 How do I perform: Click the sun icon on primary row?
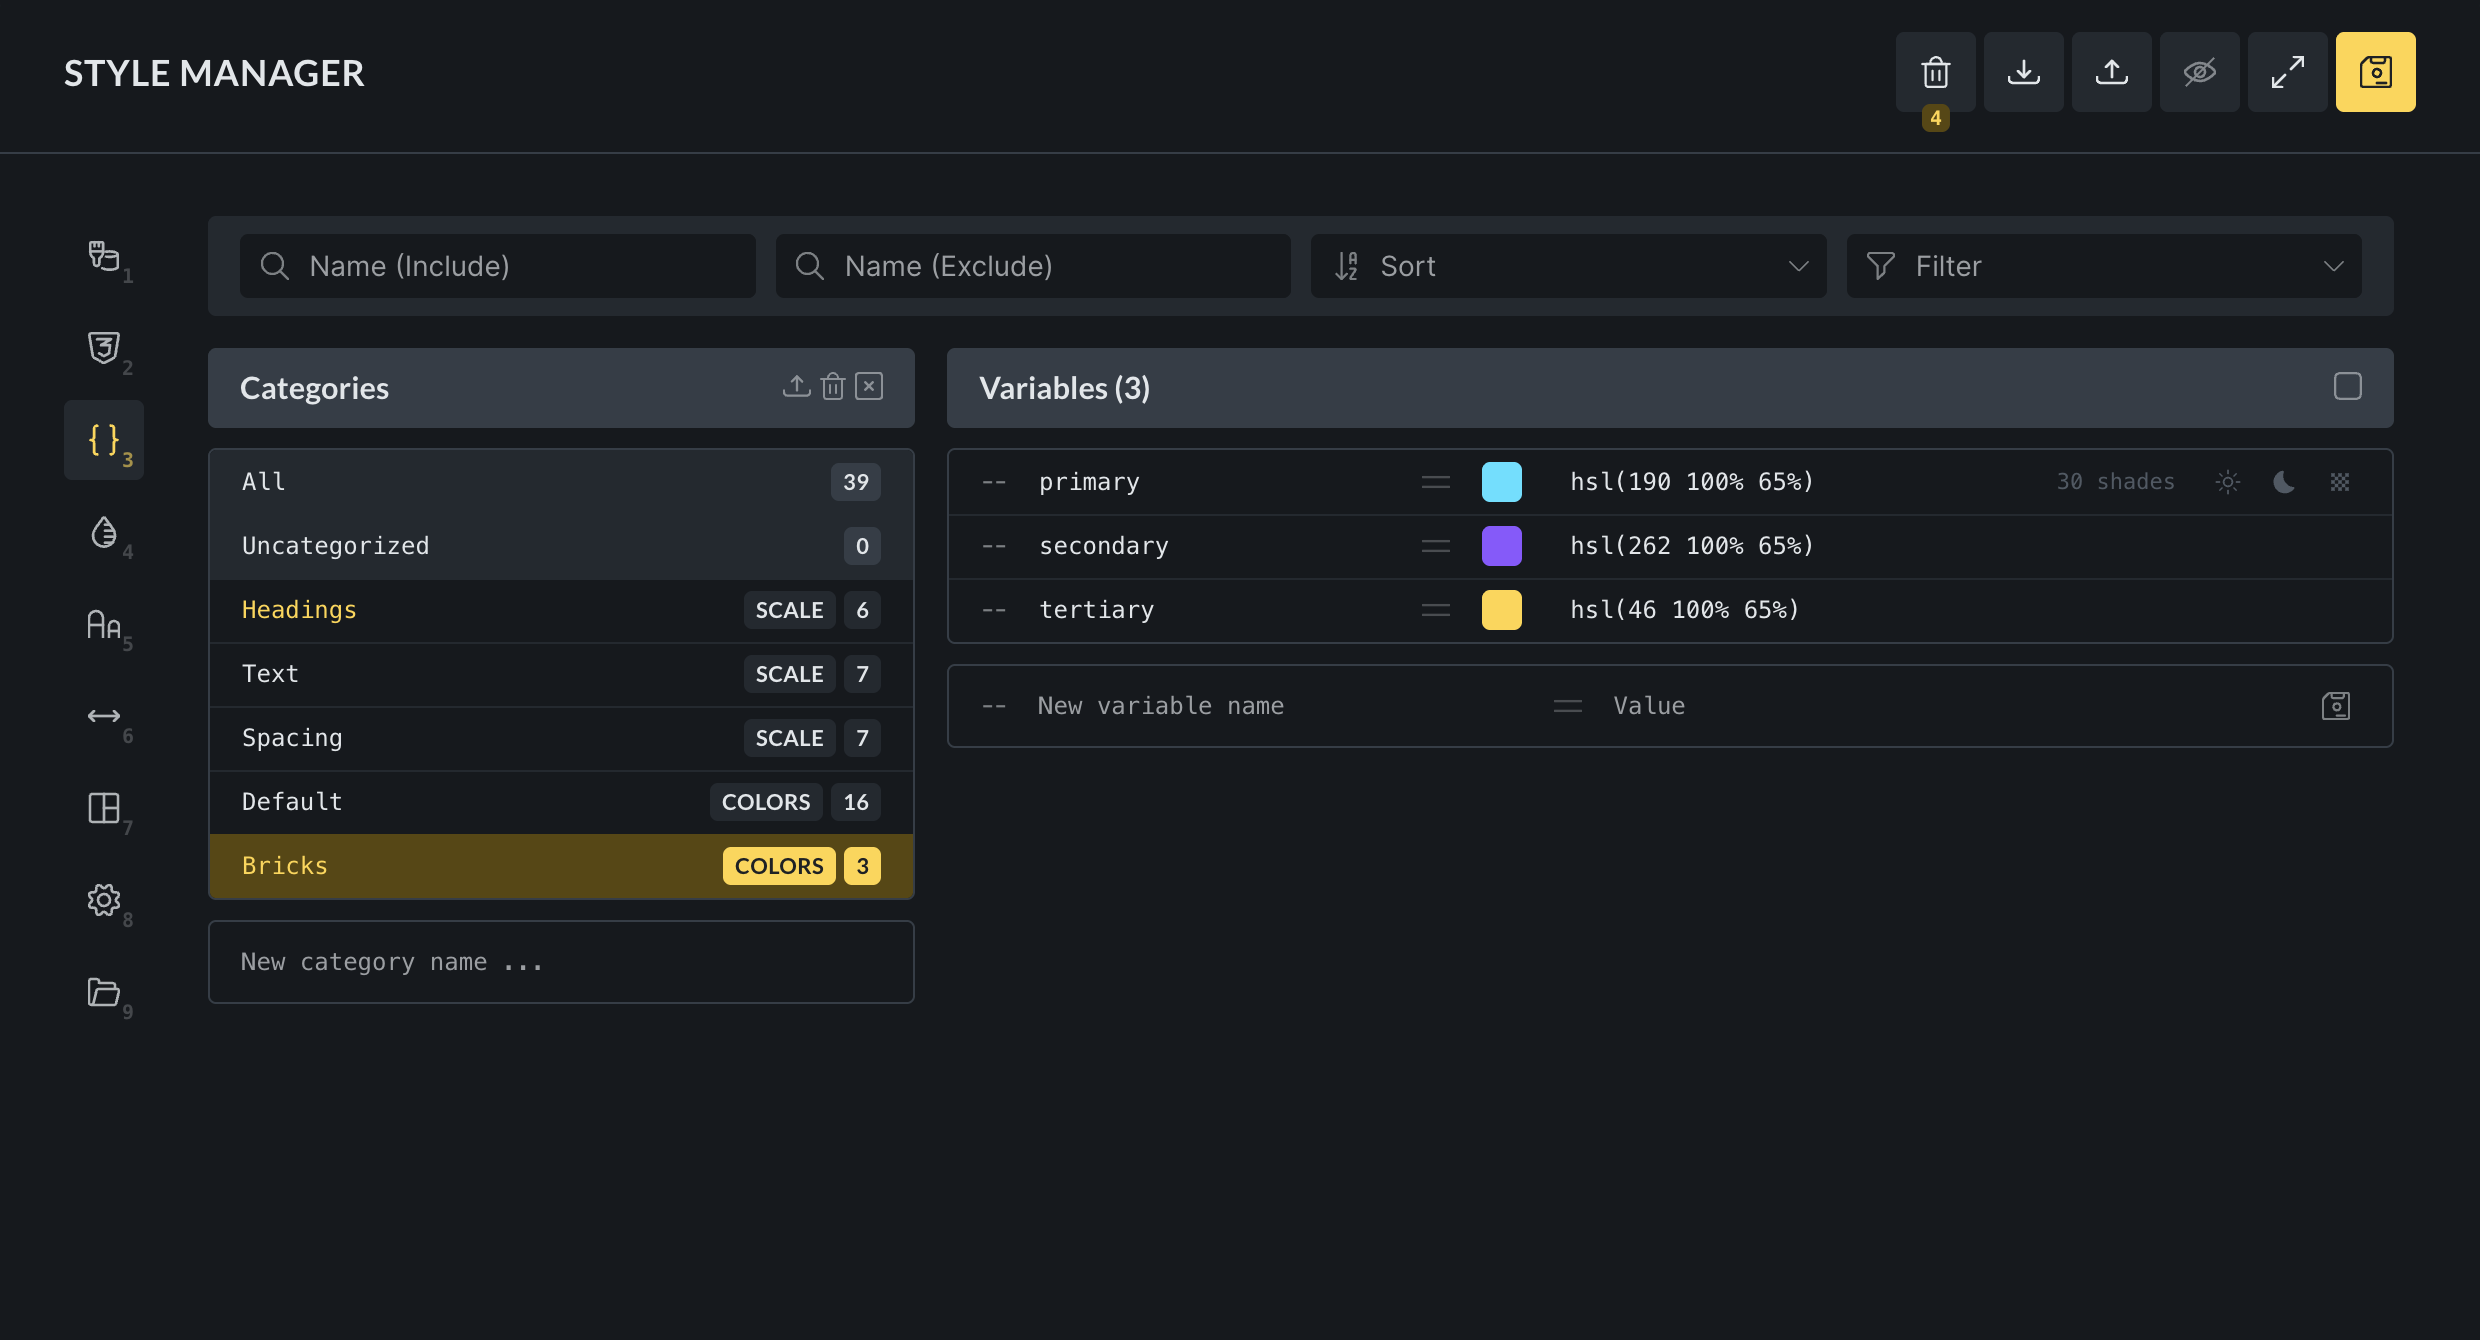pyautogui.click(x=2228, y=482)
